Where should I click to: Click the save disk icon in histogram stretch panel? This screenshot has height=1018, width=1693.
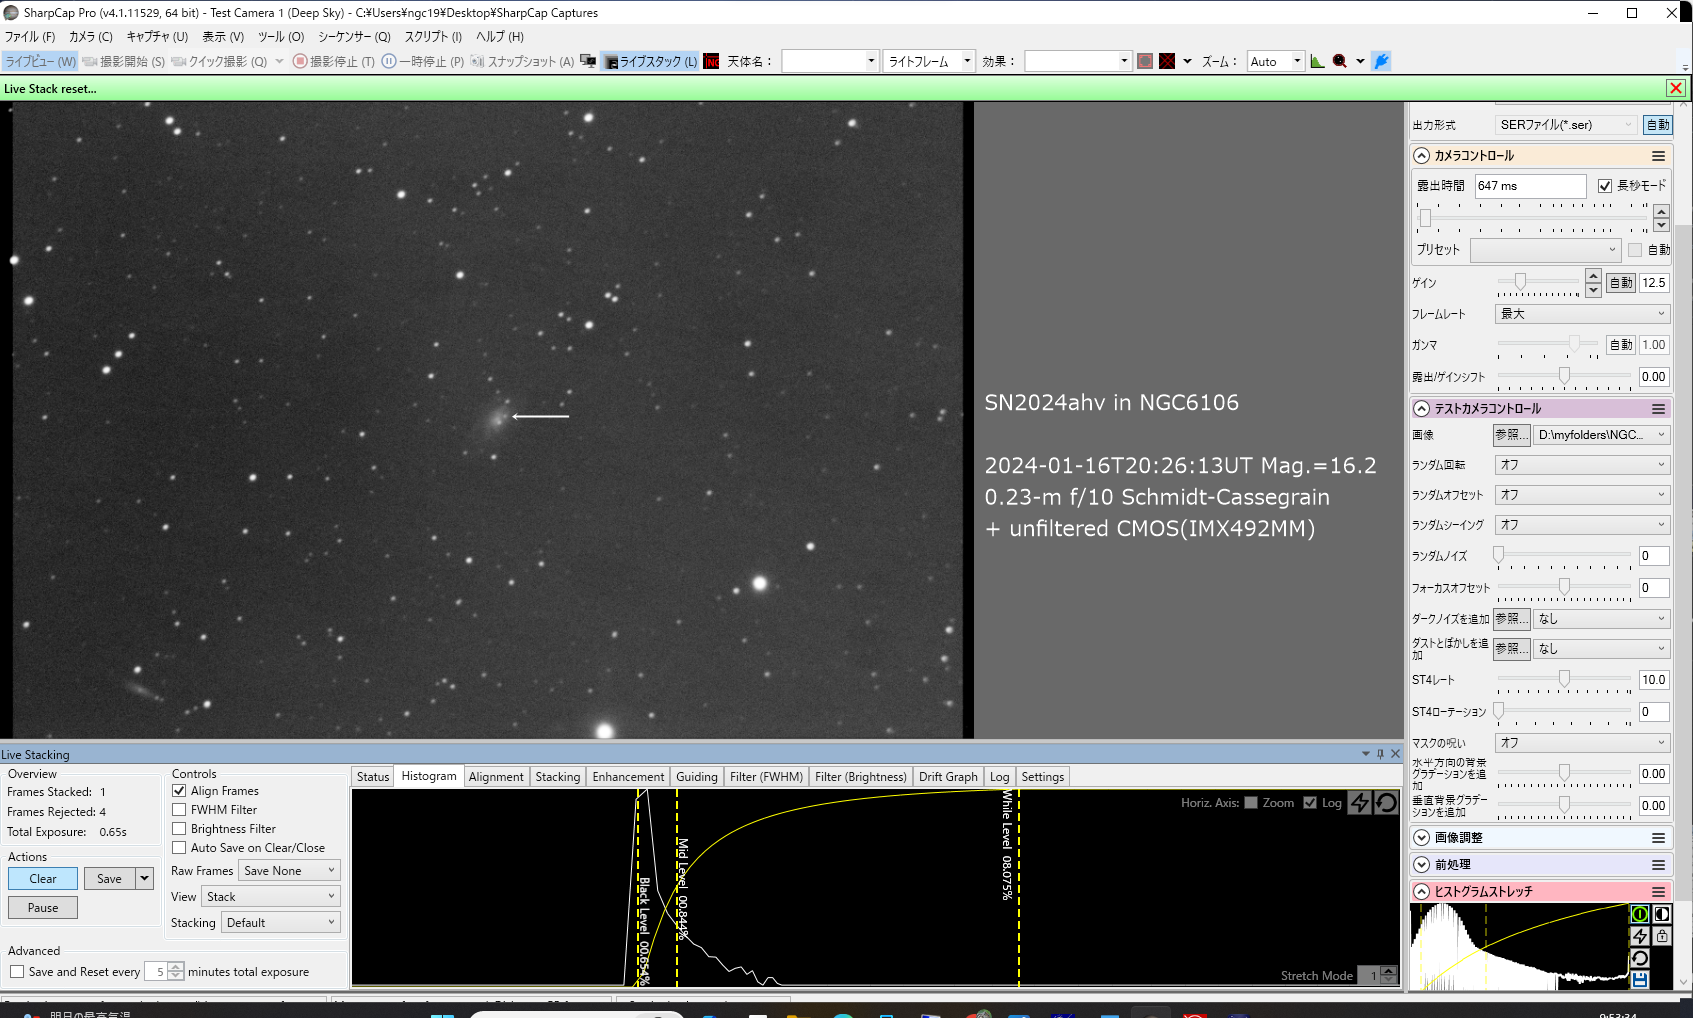point(1640,980)
